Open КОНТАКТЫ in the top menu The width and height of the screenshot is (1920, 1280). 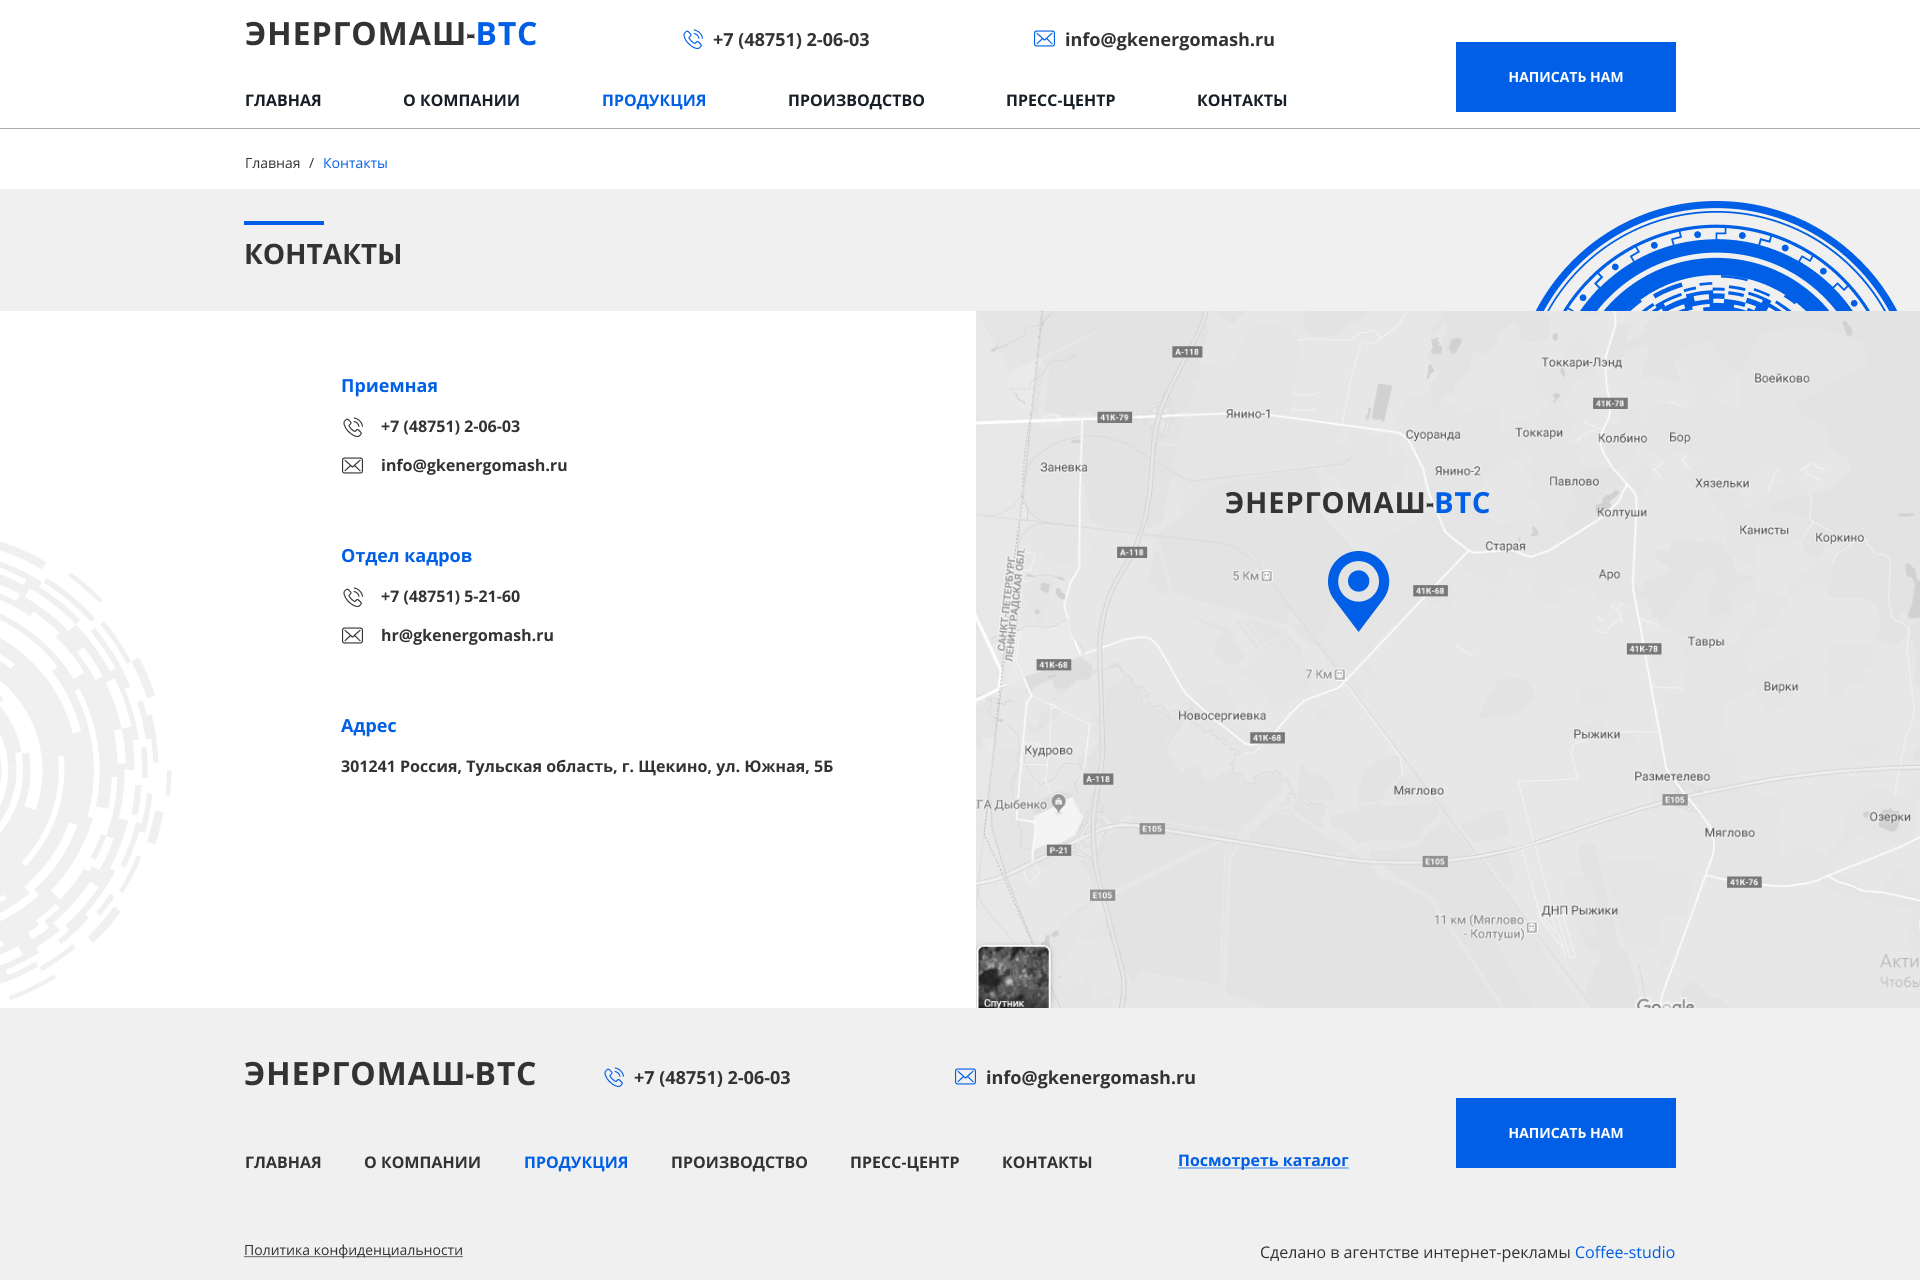point(1242,100)
